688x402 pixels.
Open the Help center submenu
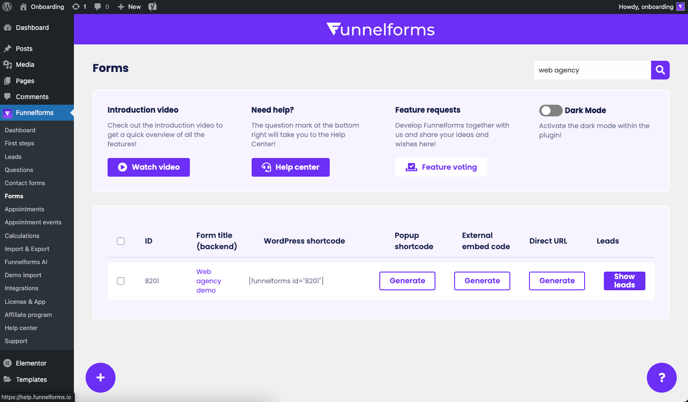tap(21, 328)
